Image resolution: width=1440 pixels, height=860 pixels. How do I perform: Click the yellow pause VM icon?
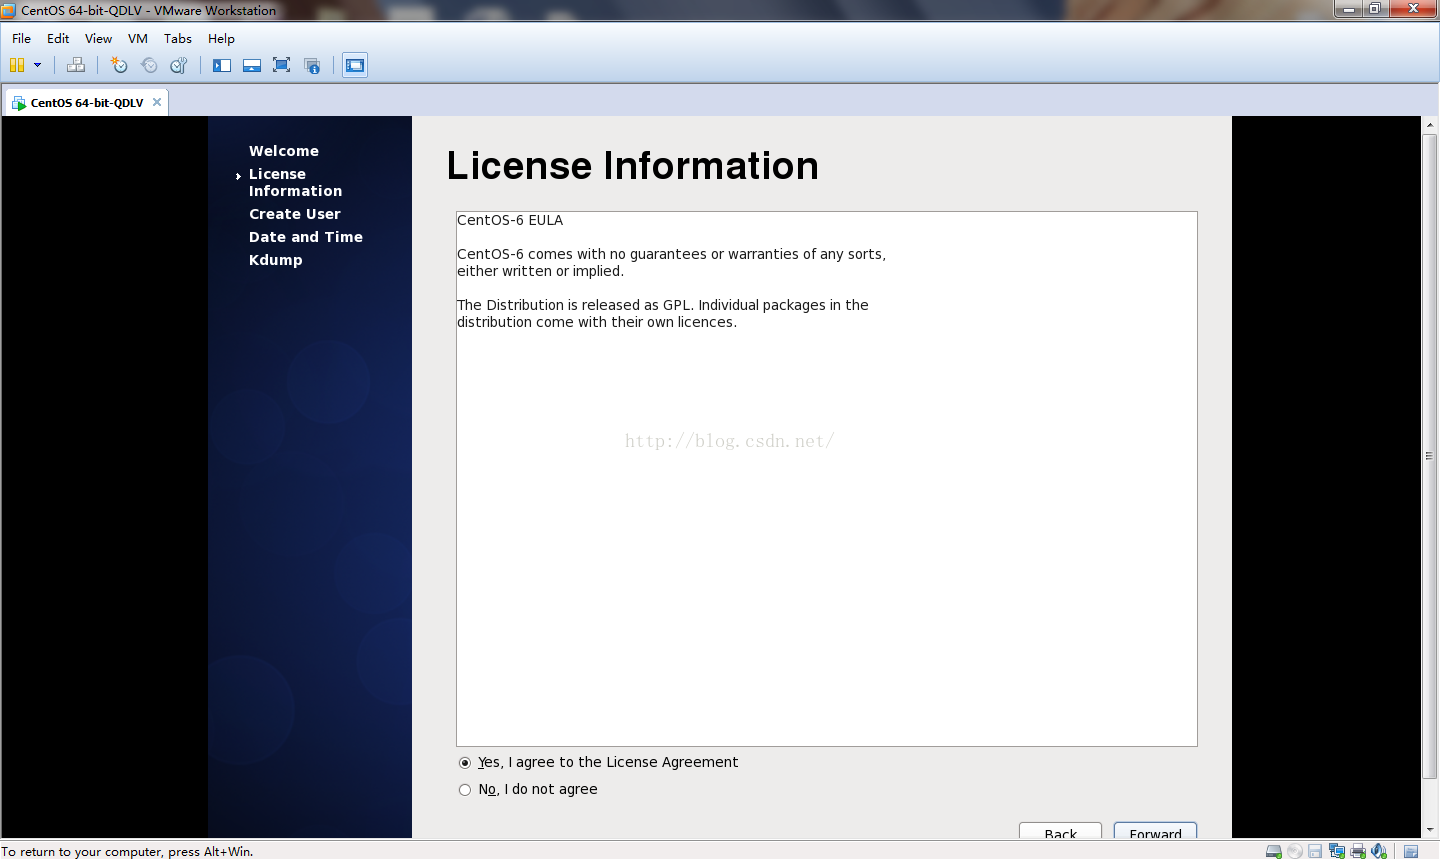click(17, 65)
